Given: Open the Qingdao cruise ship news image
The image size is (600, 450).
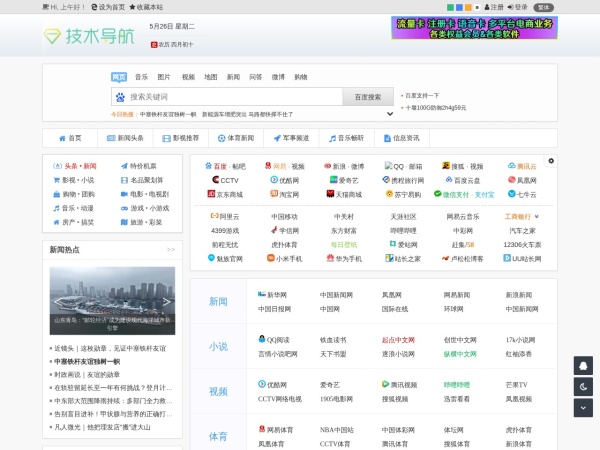Looking at the screenshot, I should [x=112, y=301].
